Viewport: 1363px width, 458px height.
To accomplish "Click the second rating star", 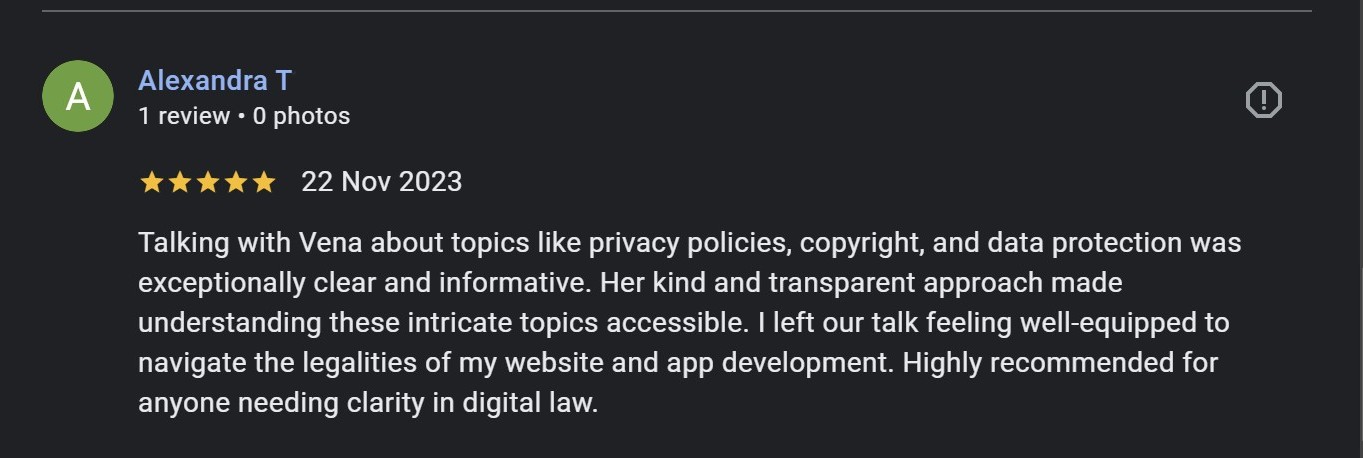I will (x=180, y=182).
